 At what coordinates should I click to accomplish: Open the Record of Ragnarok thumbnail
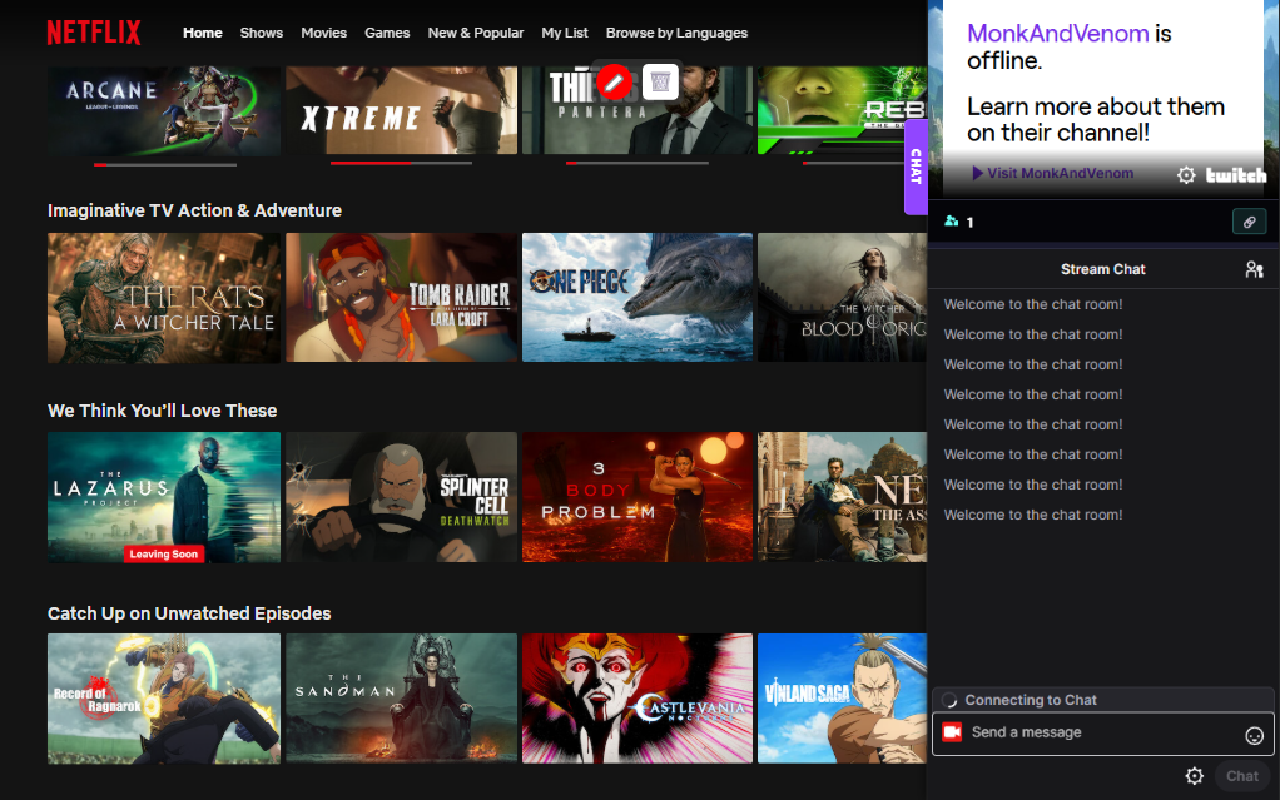pos(164,698)
